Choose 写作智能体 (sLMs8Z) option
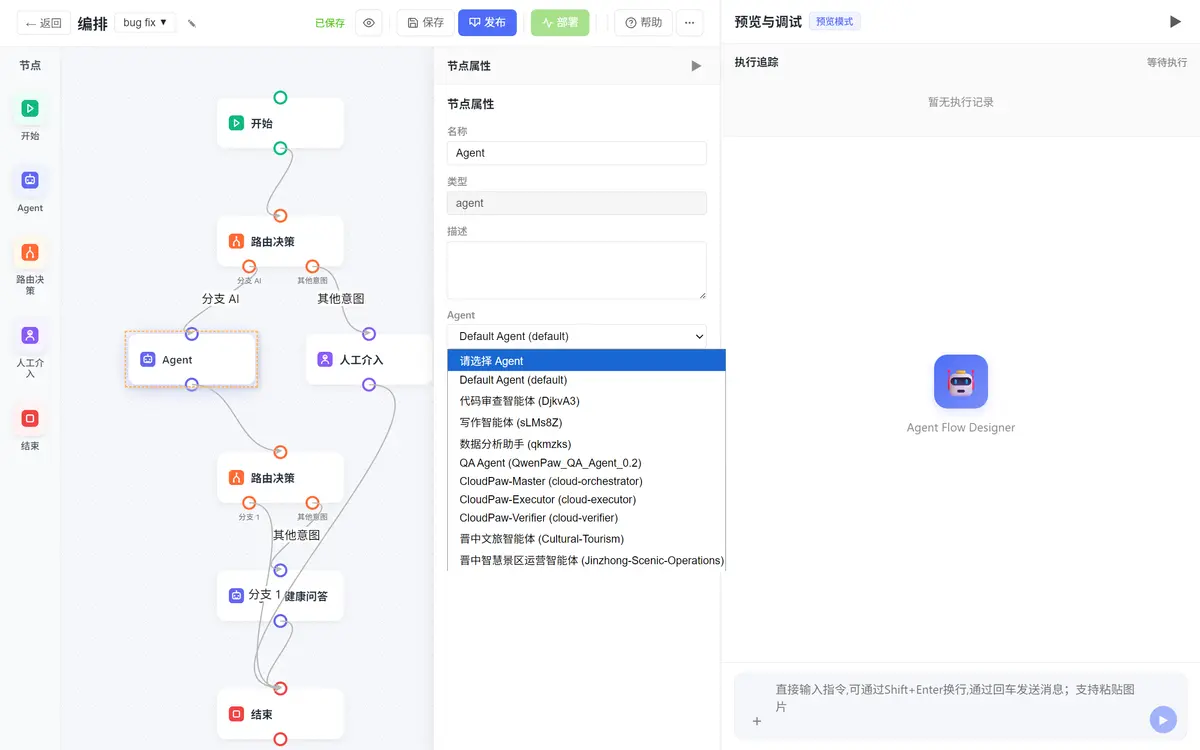This screenshot has height=750, width=1200. [586, 423]
